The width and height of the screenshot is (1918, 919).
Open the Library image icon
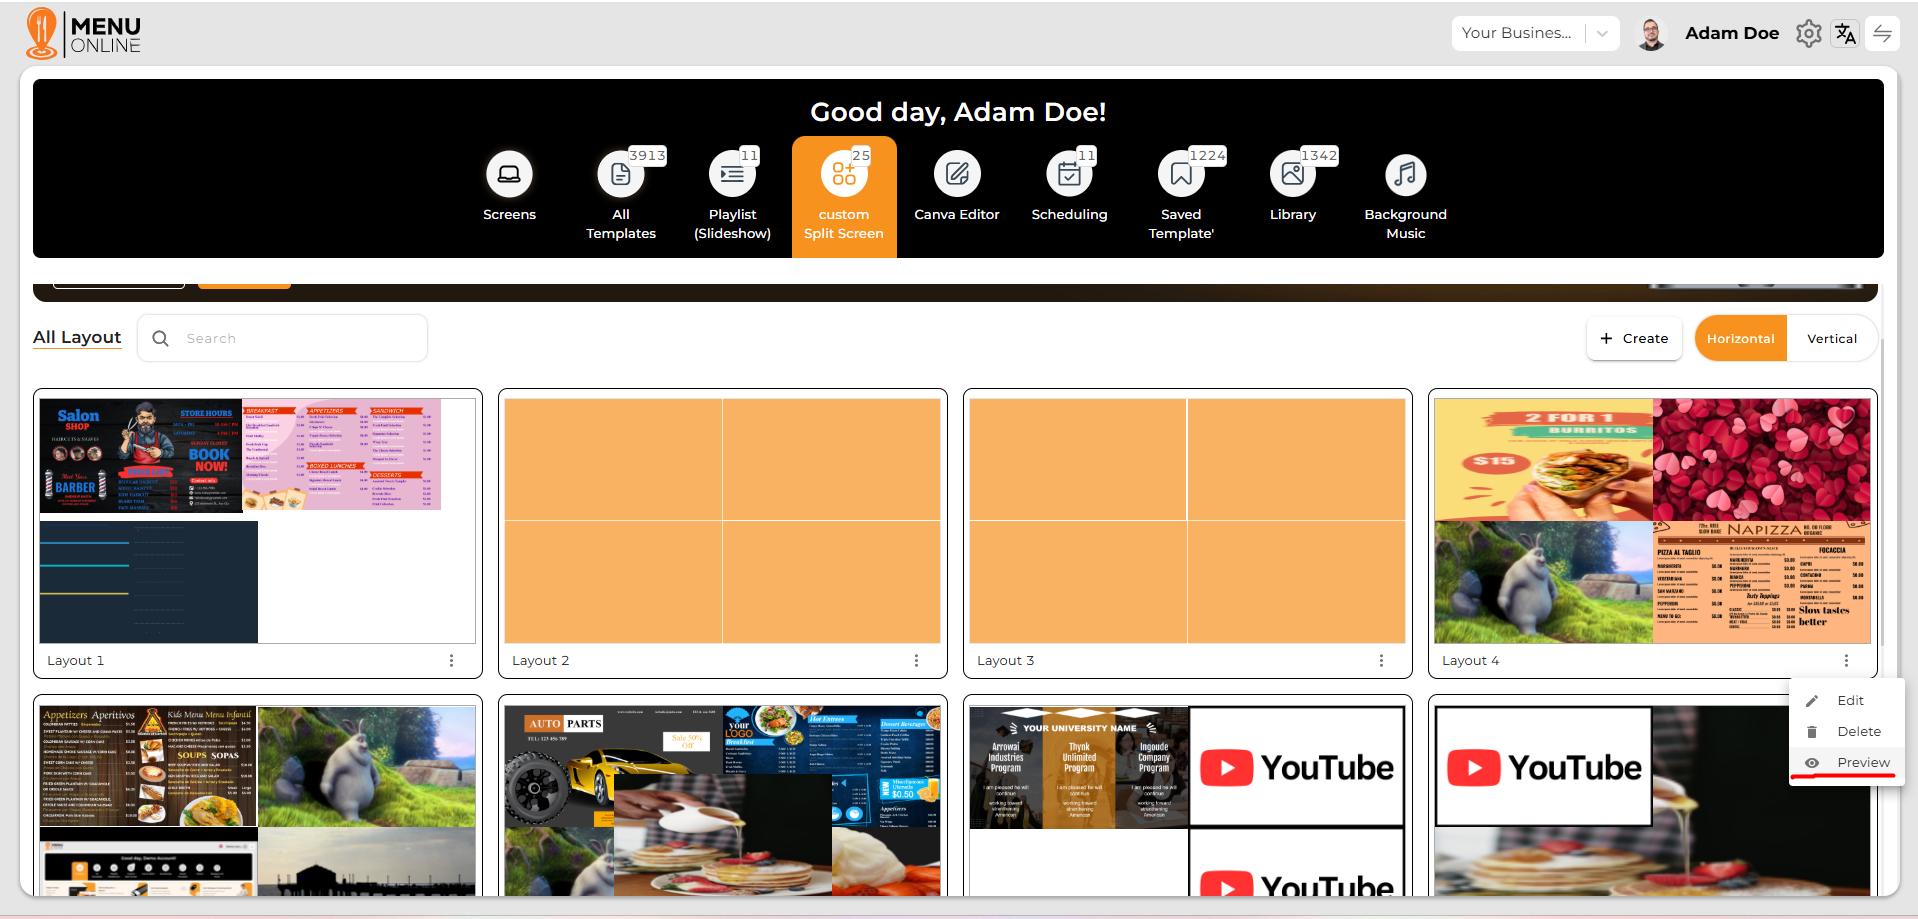click(1292, 175)
